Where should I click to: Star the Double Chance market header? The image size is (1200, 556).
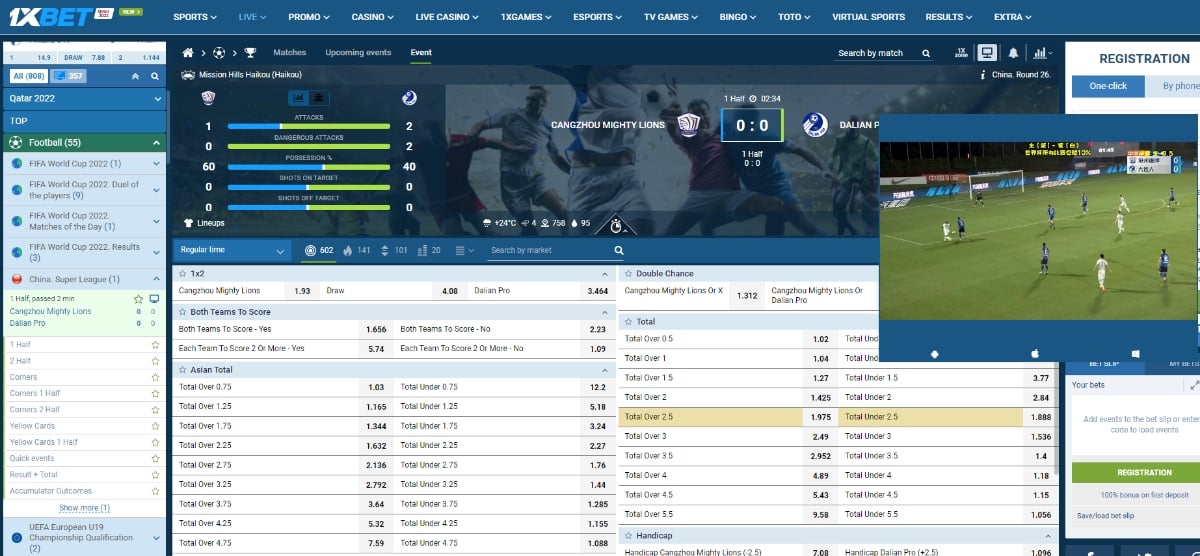[x=628, y=273]
